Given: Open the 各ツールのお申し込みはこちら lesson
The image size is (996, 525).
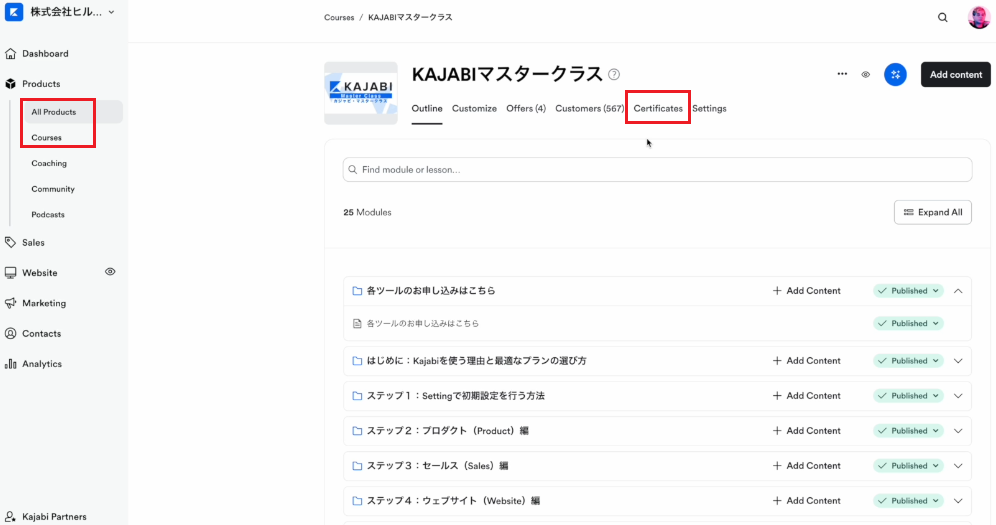Looking at the screenshot, I should click(x=423, y=324).
